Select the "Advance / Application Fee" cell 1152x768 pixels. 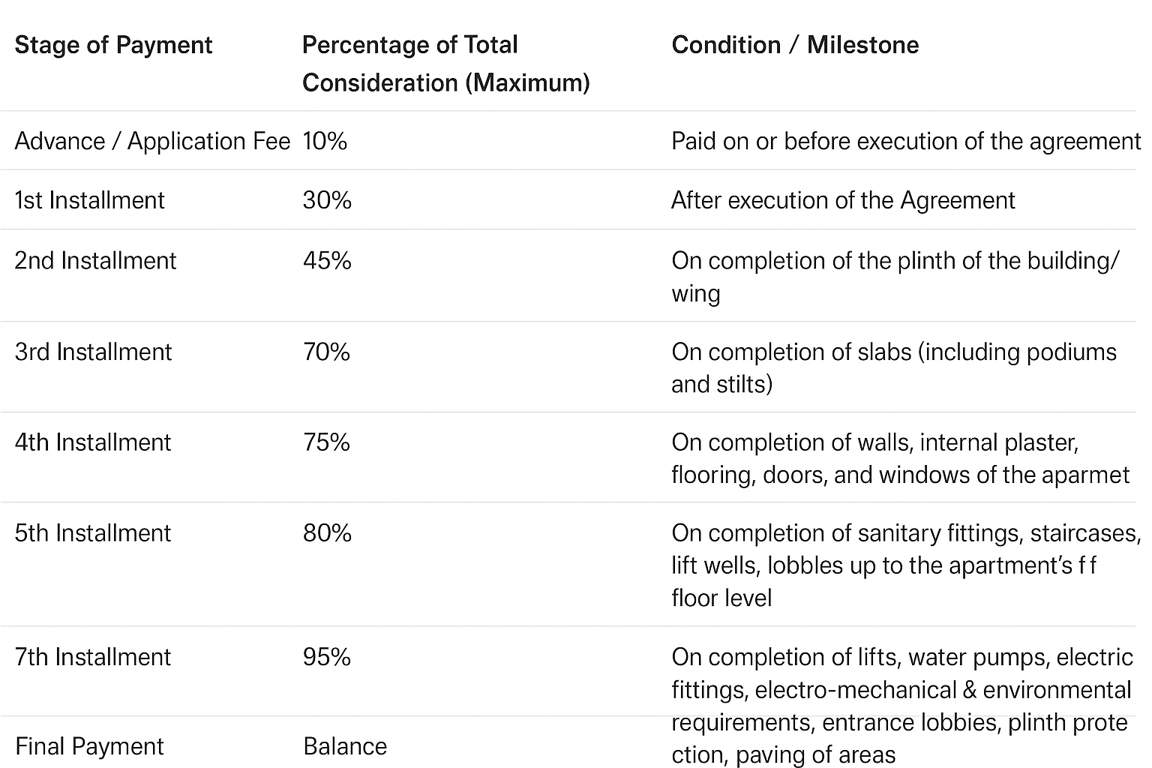point(152,141)
